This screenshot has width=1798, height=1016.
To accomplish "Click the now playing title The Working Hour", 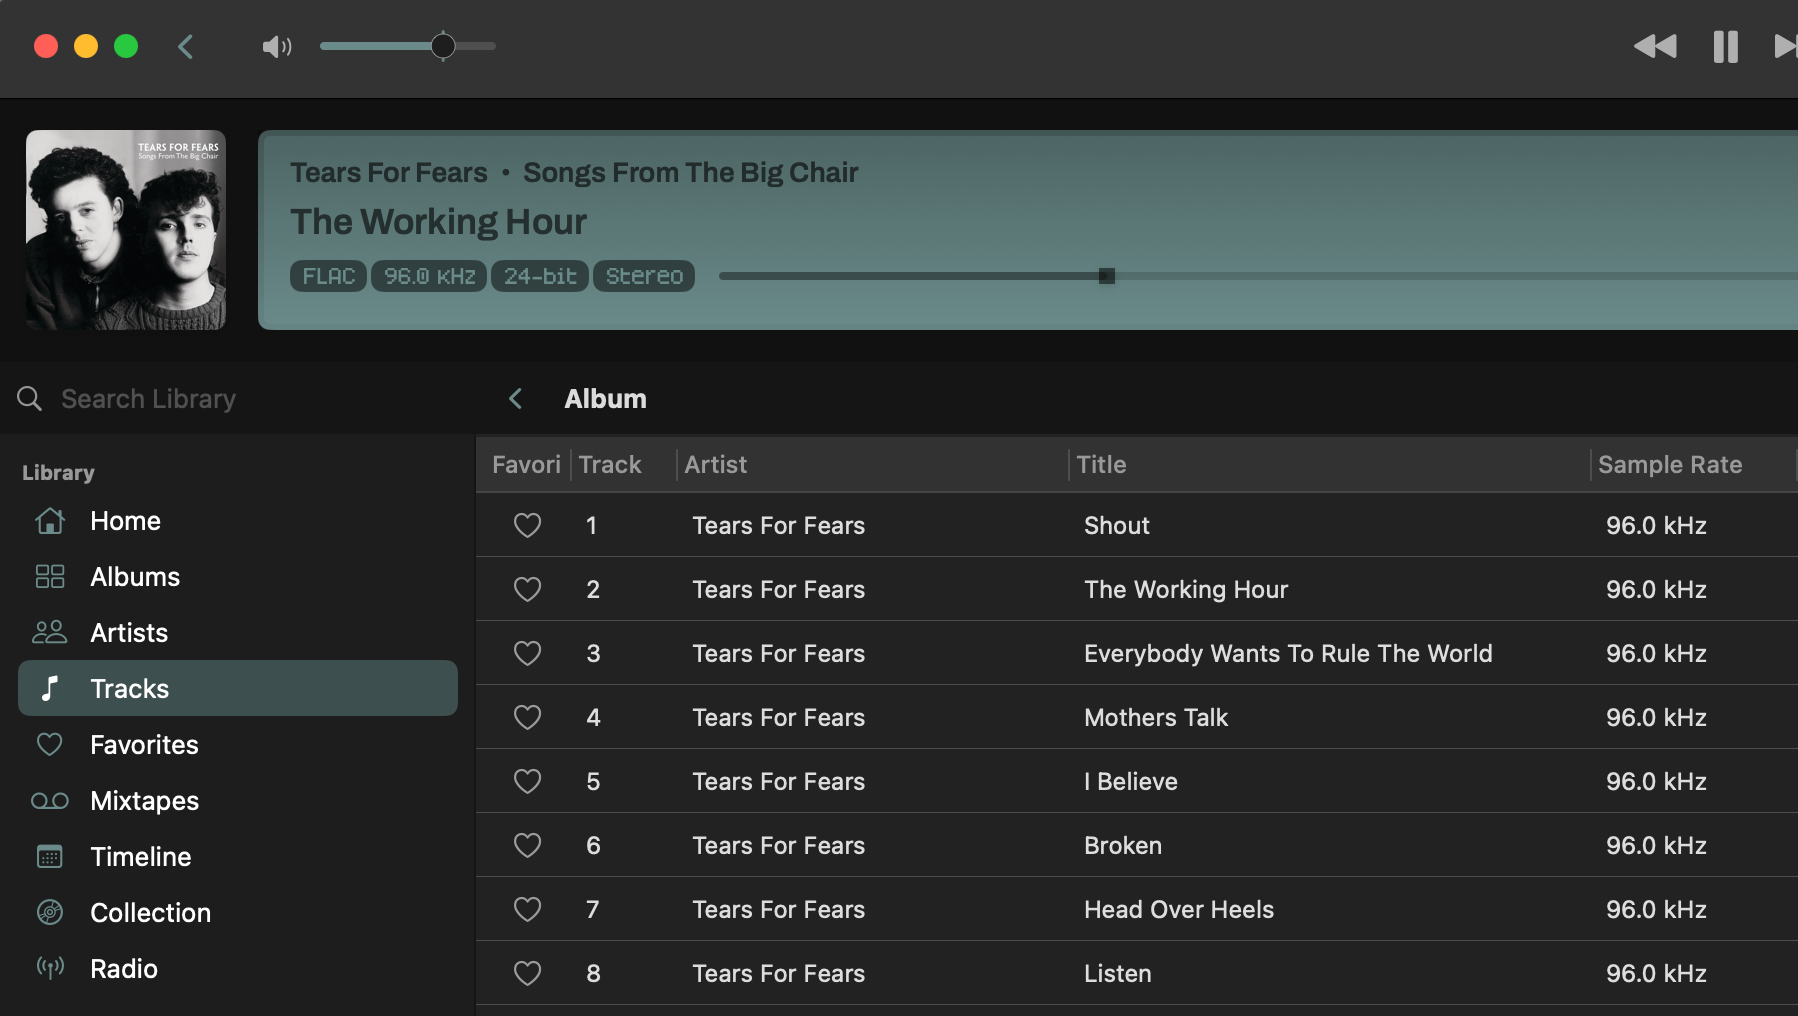I will (x=438, y=222).
